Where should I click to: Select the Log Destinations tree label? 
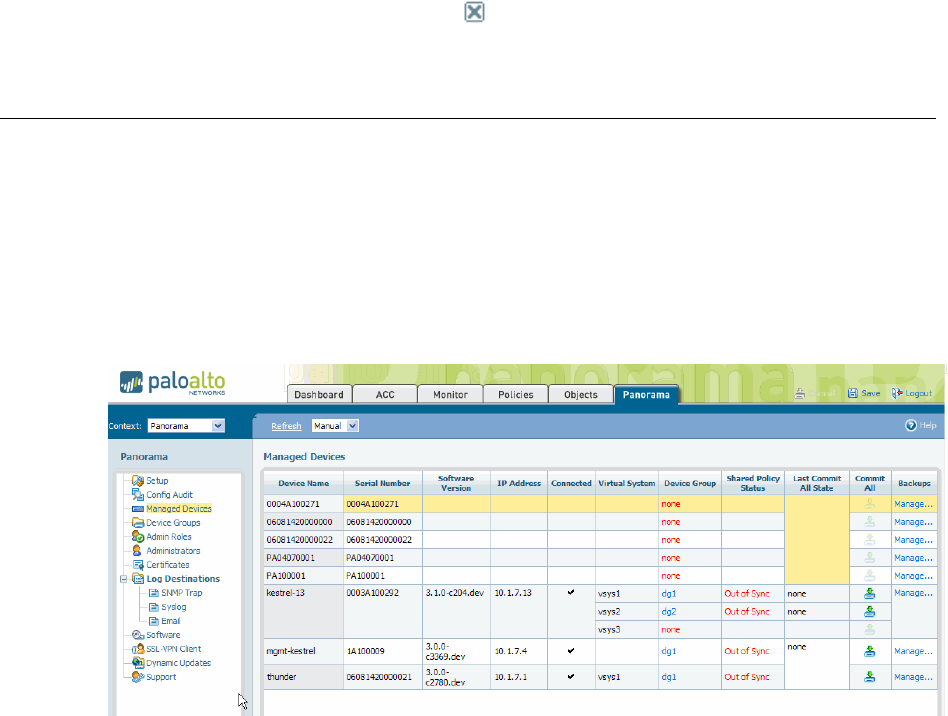[183, 579]
